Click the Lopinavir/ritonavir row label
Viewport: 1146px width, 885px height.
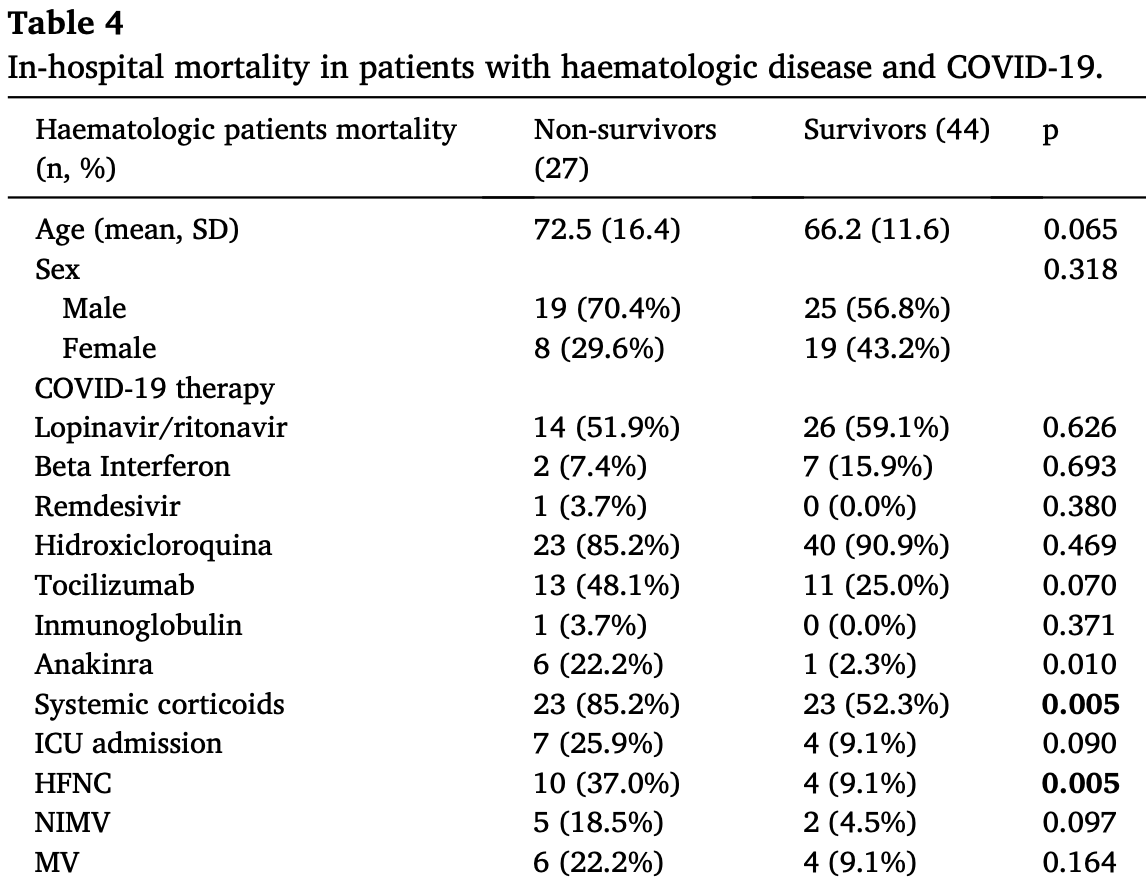161,427
